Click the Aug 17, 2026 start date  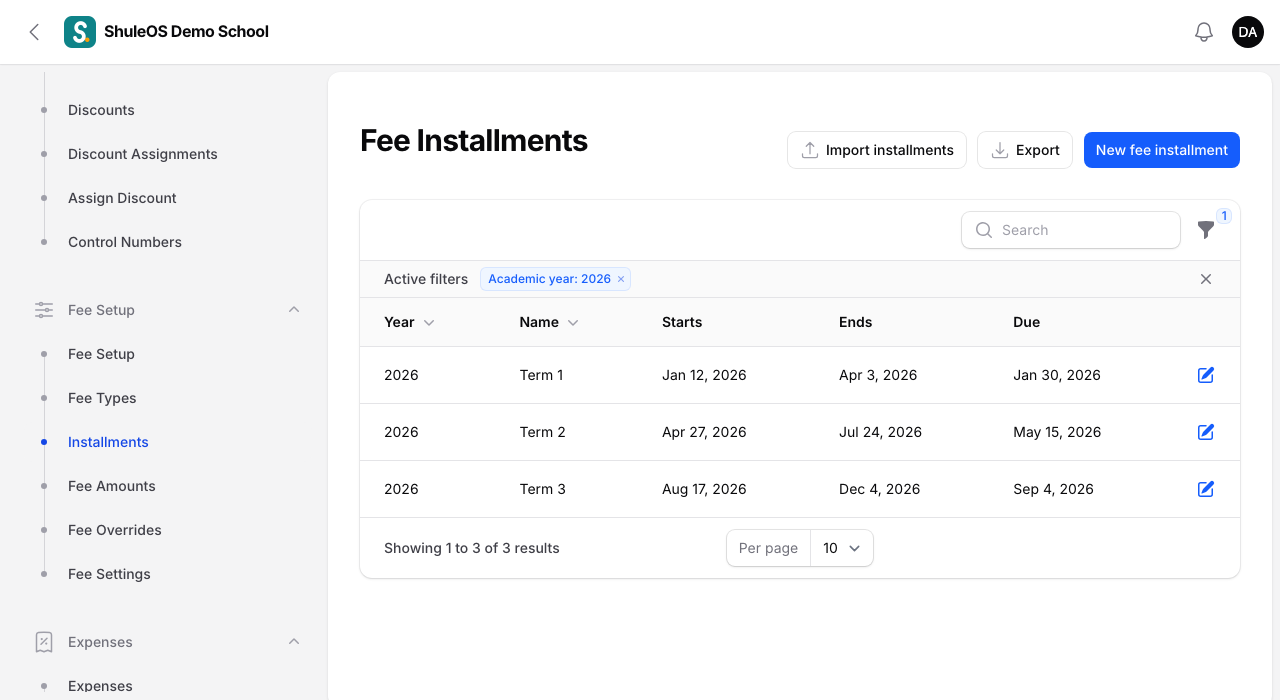(x=704, y=489)
